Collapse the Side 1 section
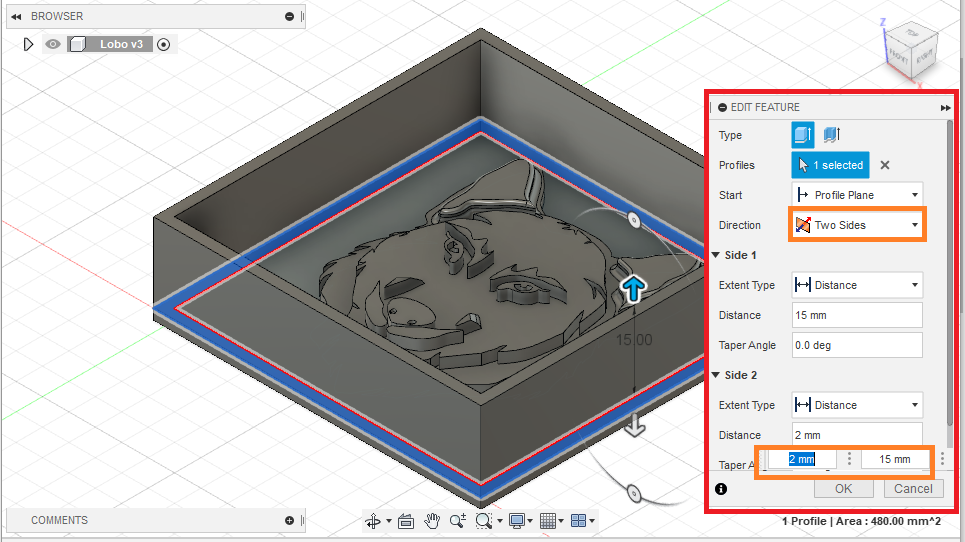Image resolution: width=965 pixels, height=542 pixels. pyautogui.click(x=716, y=255)
